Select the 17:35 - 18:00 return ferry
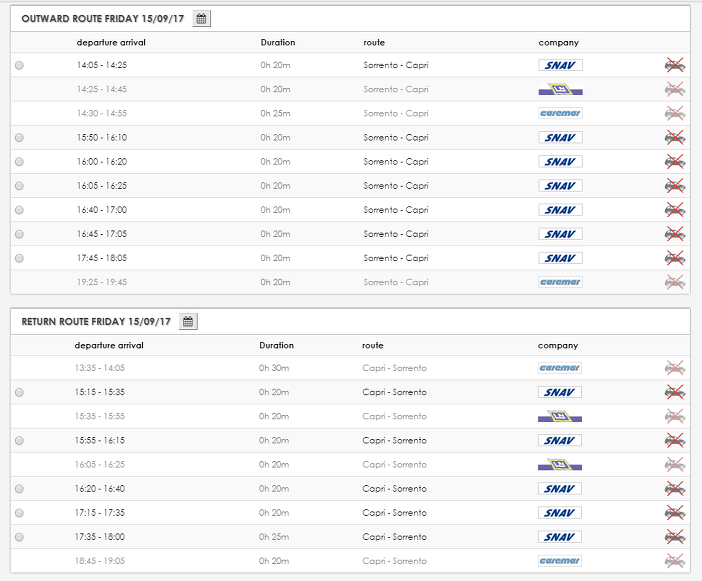Image resolution: width=702 pixels, height=581 pixels. [x=19, y=537]
